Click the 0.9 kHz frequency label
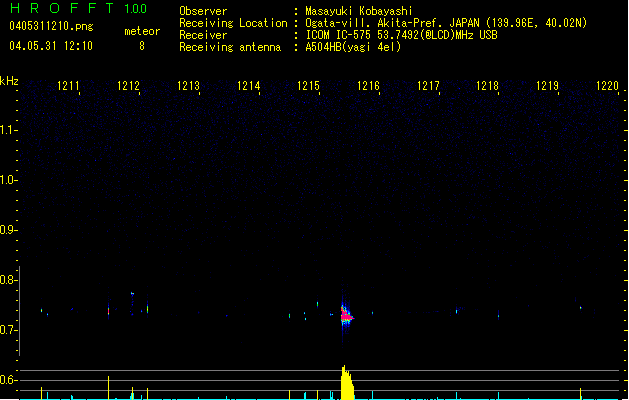 coord(8,230)
